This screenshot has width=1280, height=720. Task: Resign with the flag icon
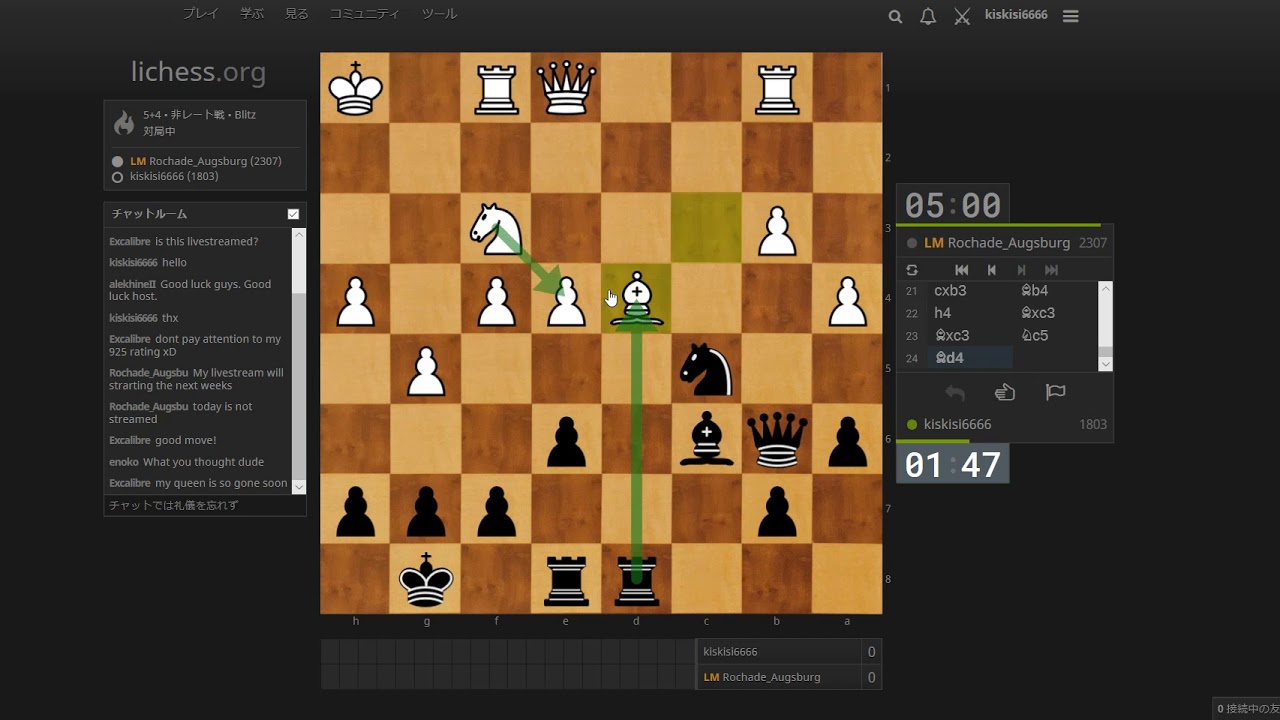(x=1055, y=393)
